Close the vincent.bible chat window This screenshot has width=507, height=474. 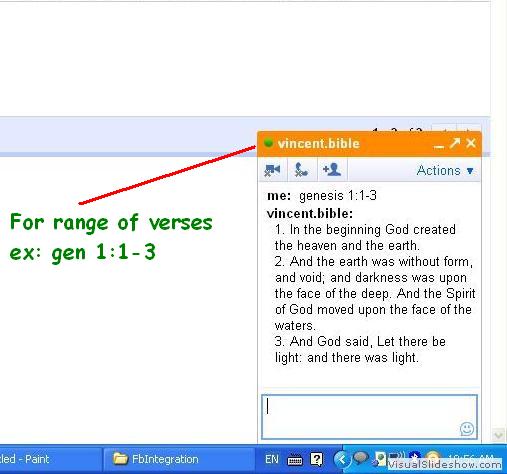tap(471, 143)
